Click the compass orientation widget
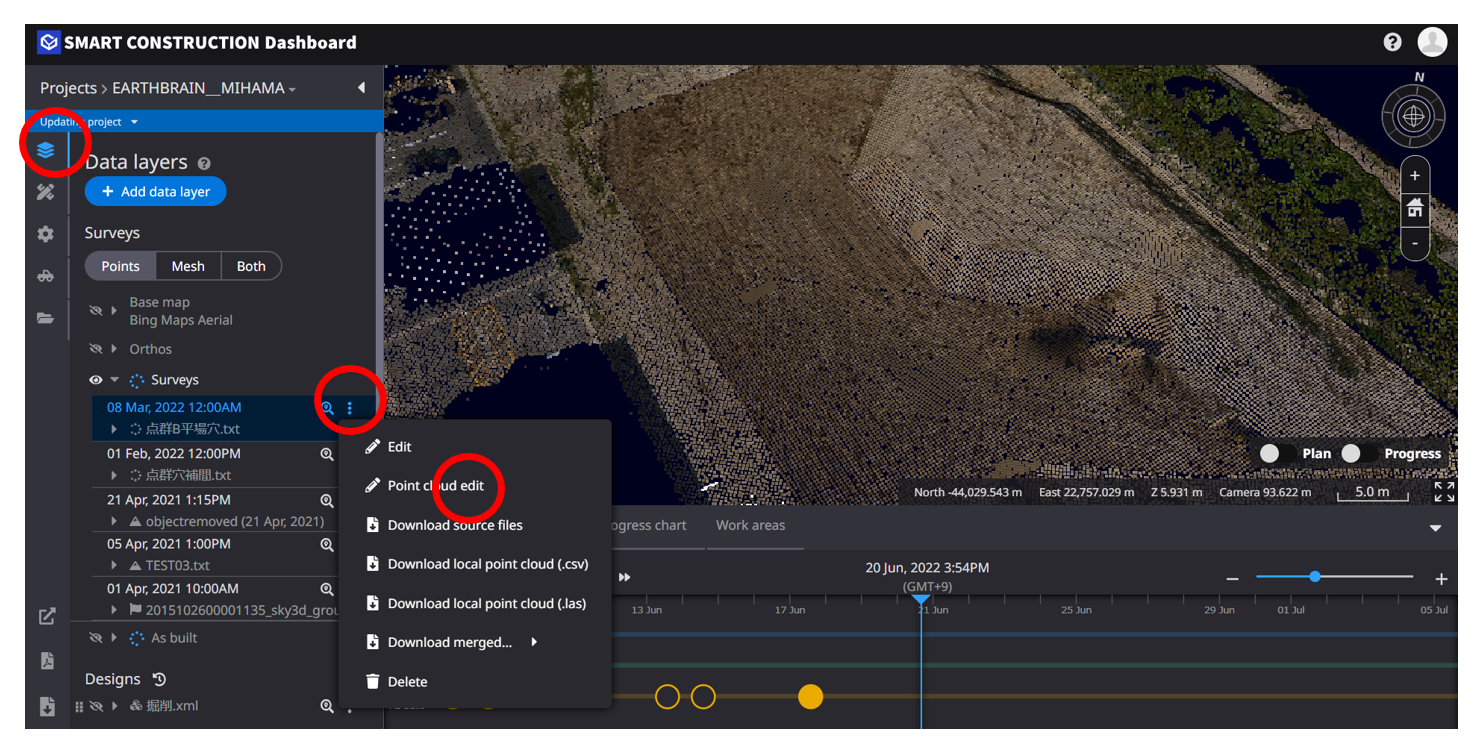Screen dimensions: 1482x746 point(1413,116)
